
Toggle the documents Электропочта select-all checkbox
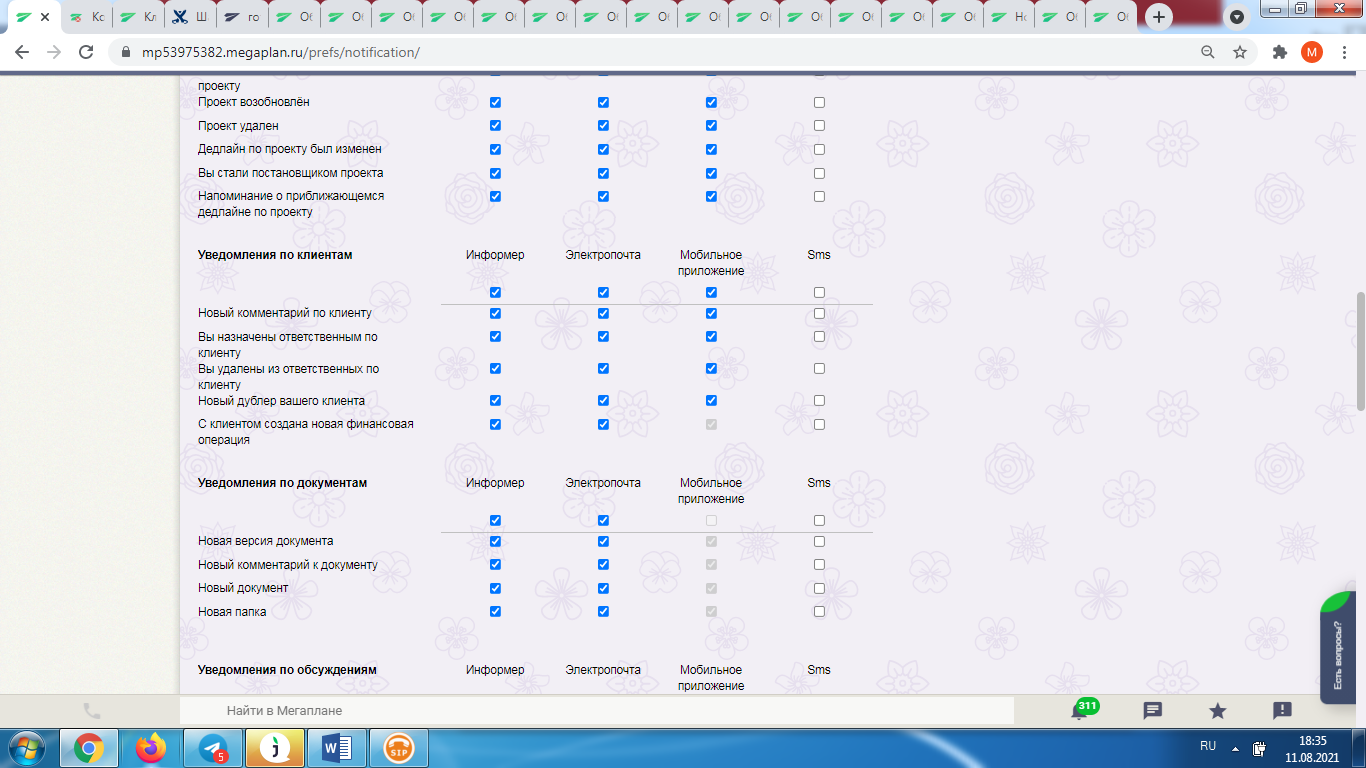(603, 521)
